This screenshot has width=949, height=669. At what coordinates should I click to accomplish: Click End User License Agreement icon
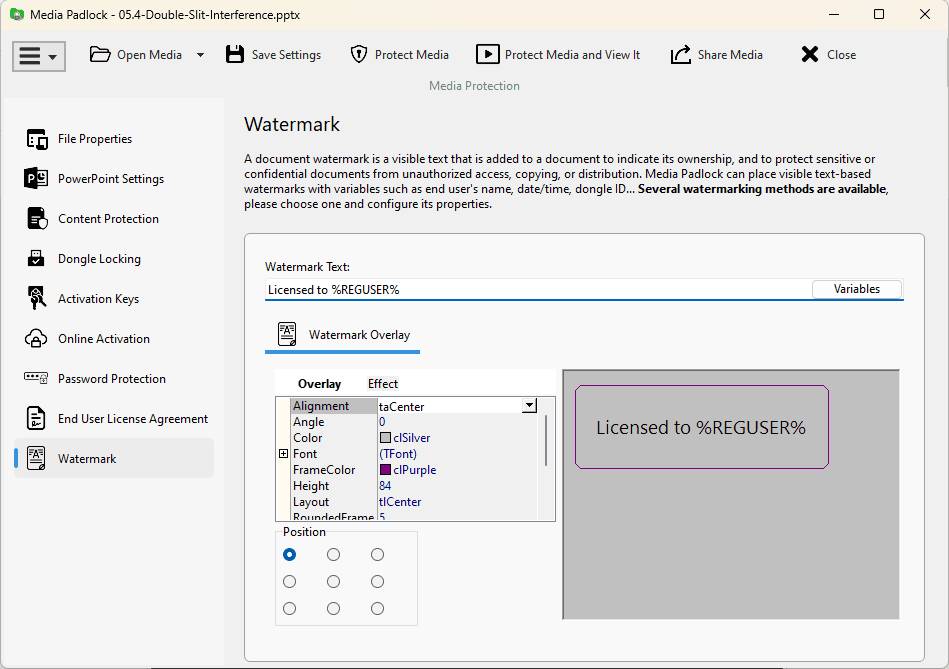coord(37,419)
